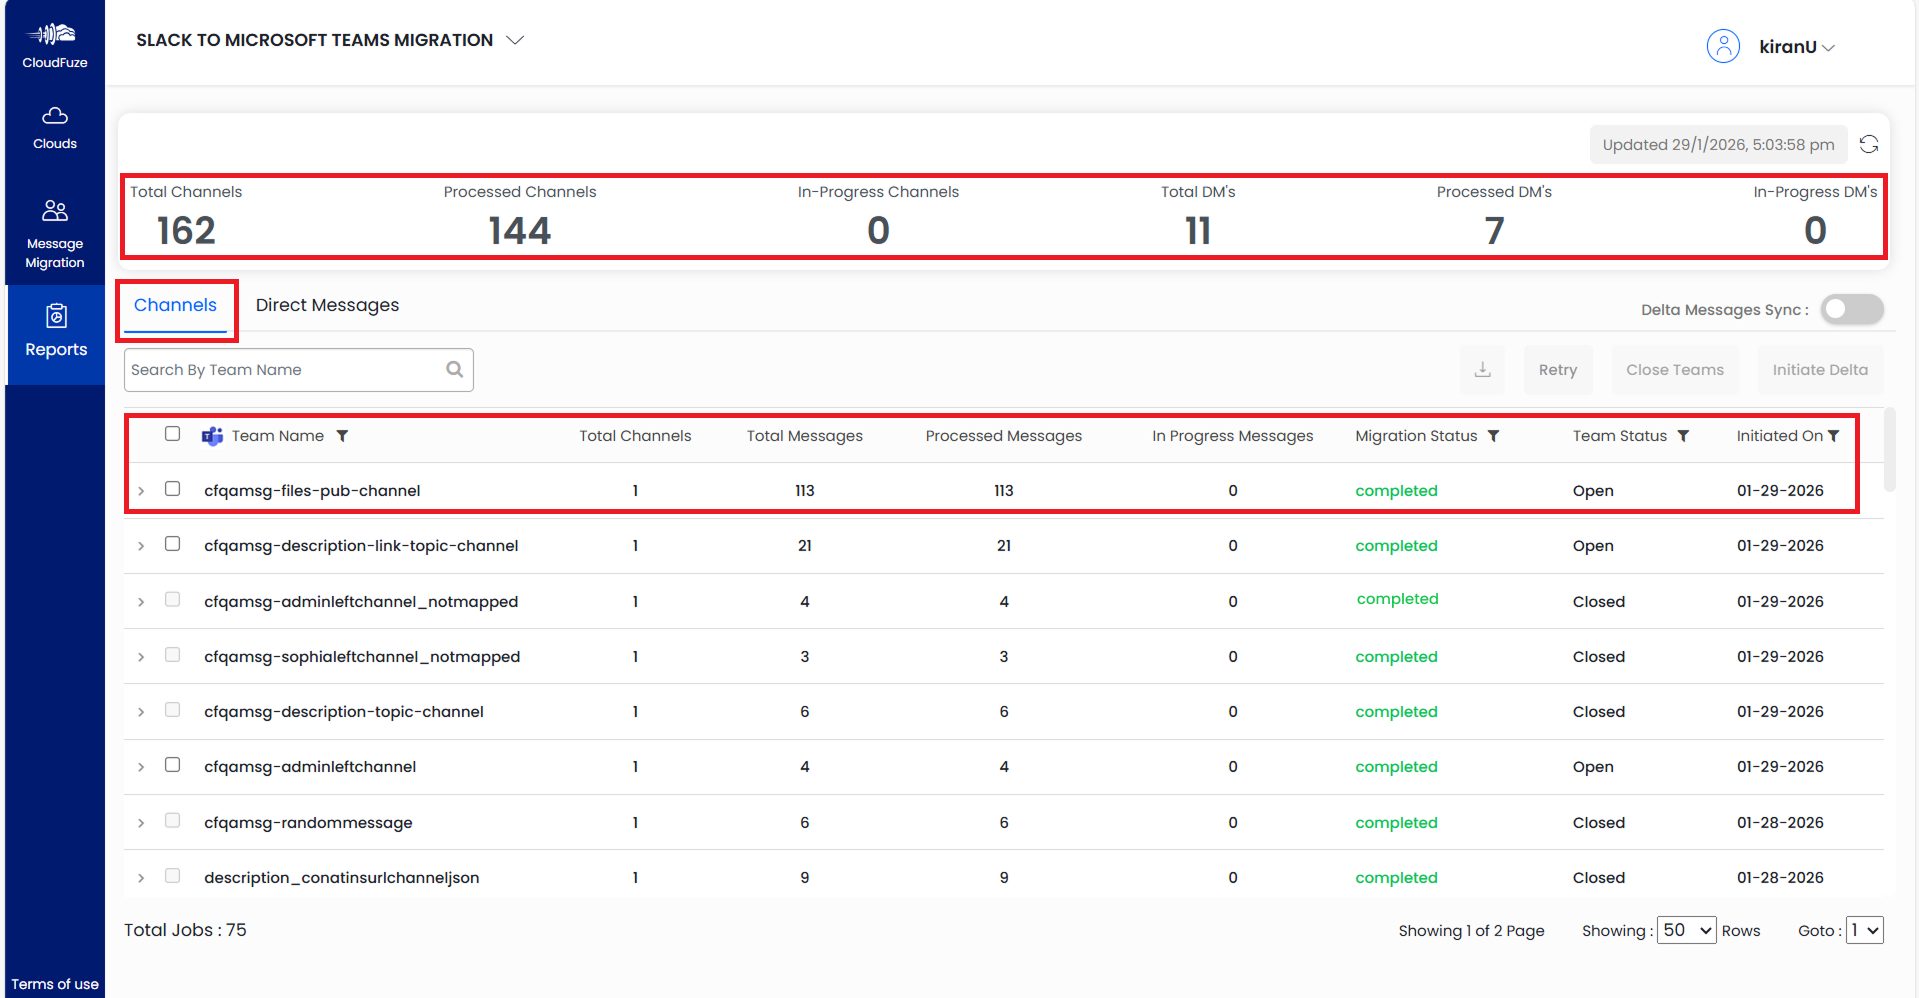The image size is (1919, 998).
Task: Filter by Migration Status column
Action: [1493, 436]
